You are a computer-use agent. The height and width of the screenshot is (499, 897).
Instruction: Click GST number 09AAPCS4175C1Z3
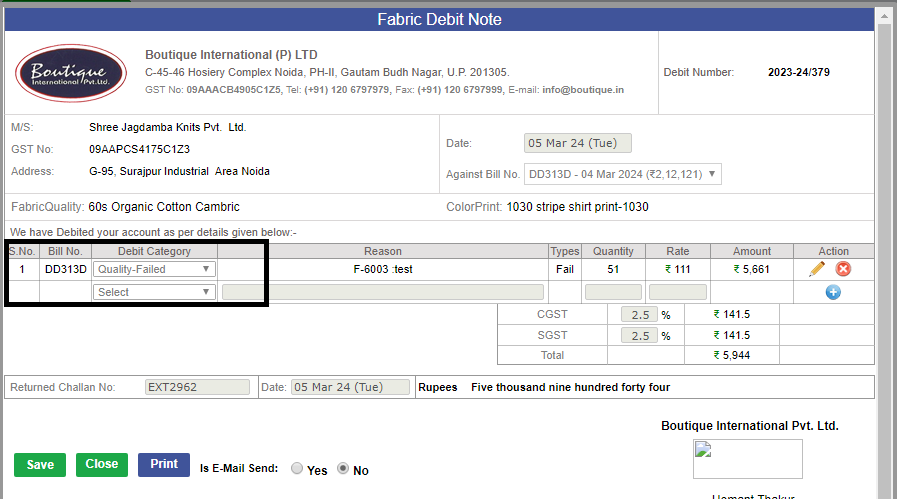point(140,149)
